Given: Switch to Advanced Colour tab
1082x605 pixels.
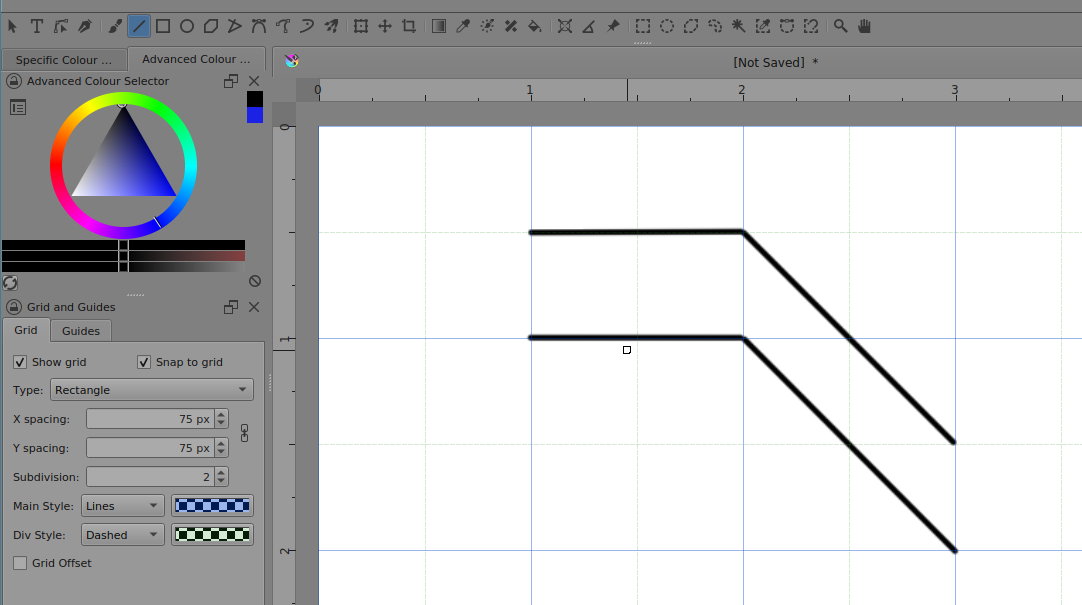Looking at the screenshot, I should tap(197, 59).
